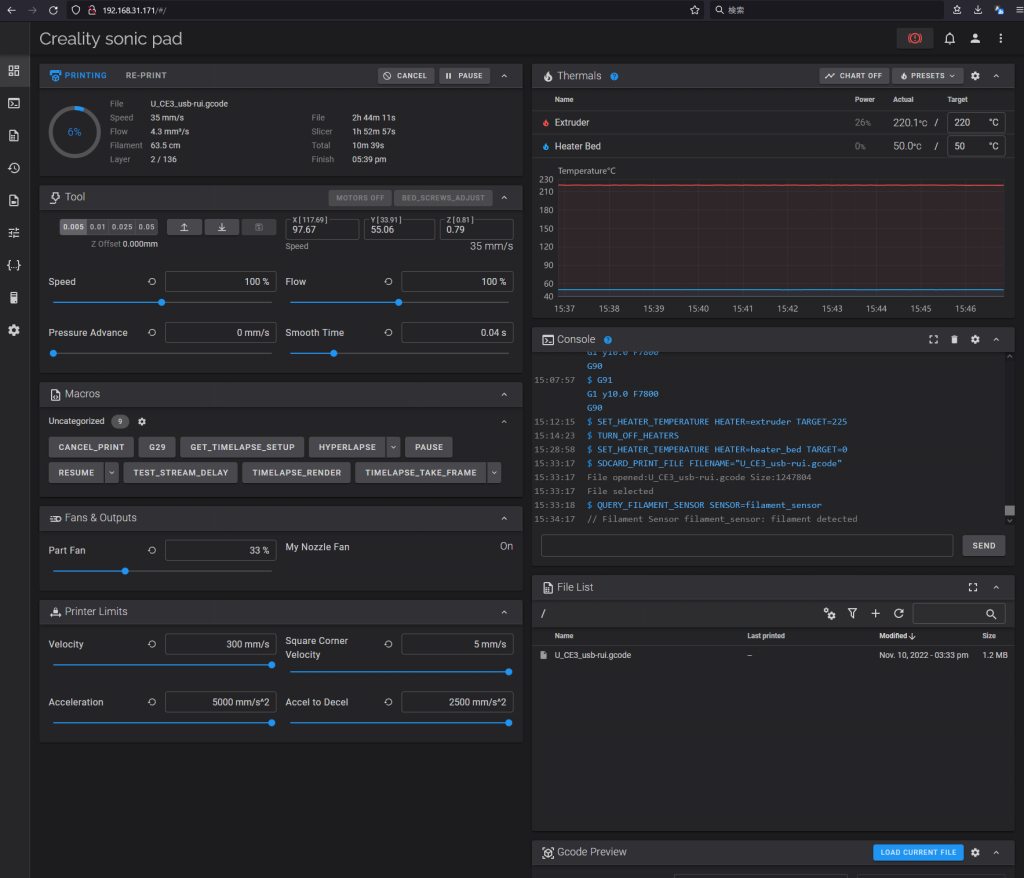Lower Z offset with down arrow

pos(222,227)
